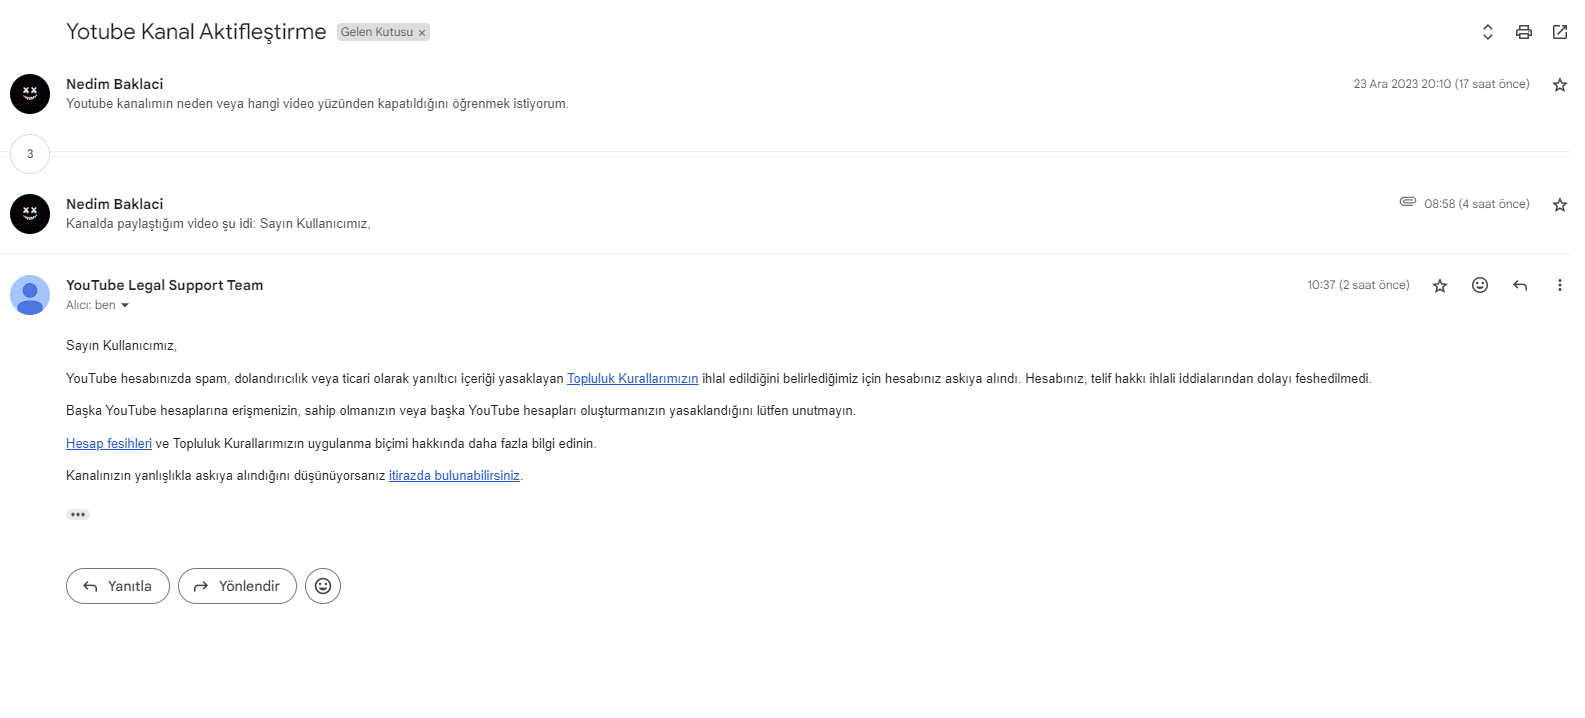Star the first Nedim Baklaci message

1559,85
